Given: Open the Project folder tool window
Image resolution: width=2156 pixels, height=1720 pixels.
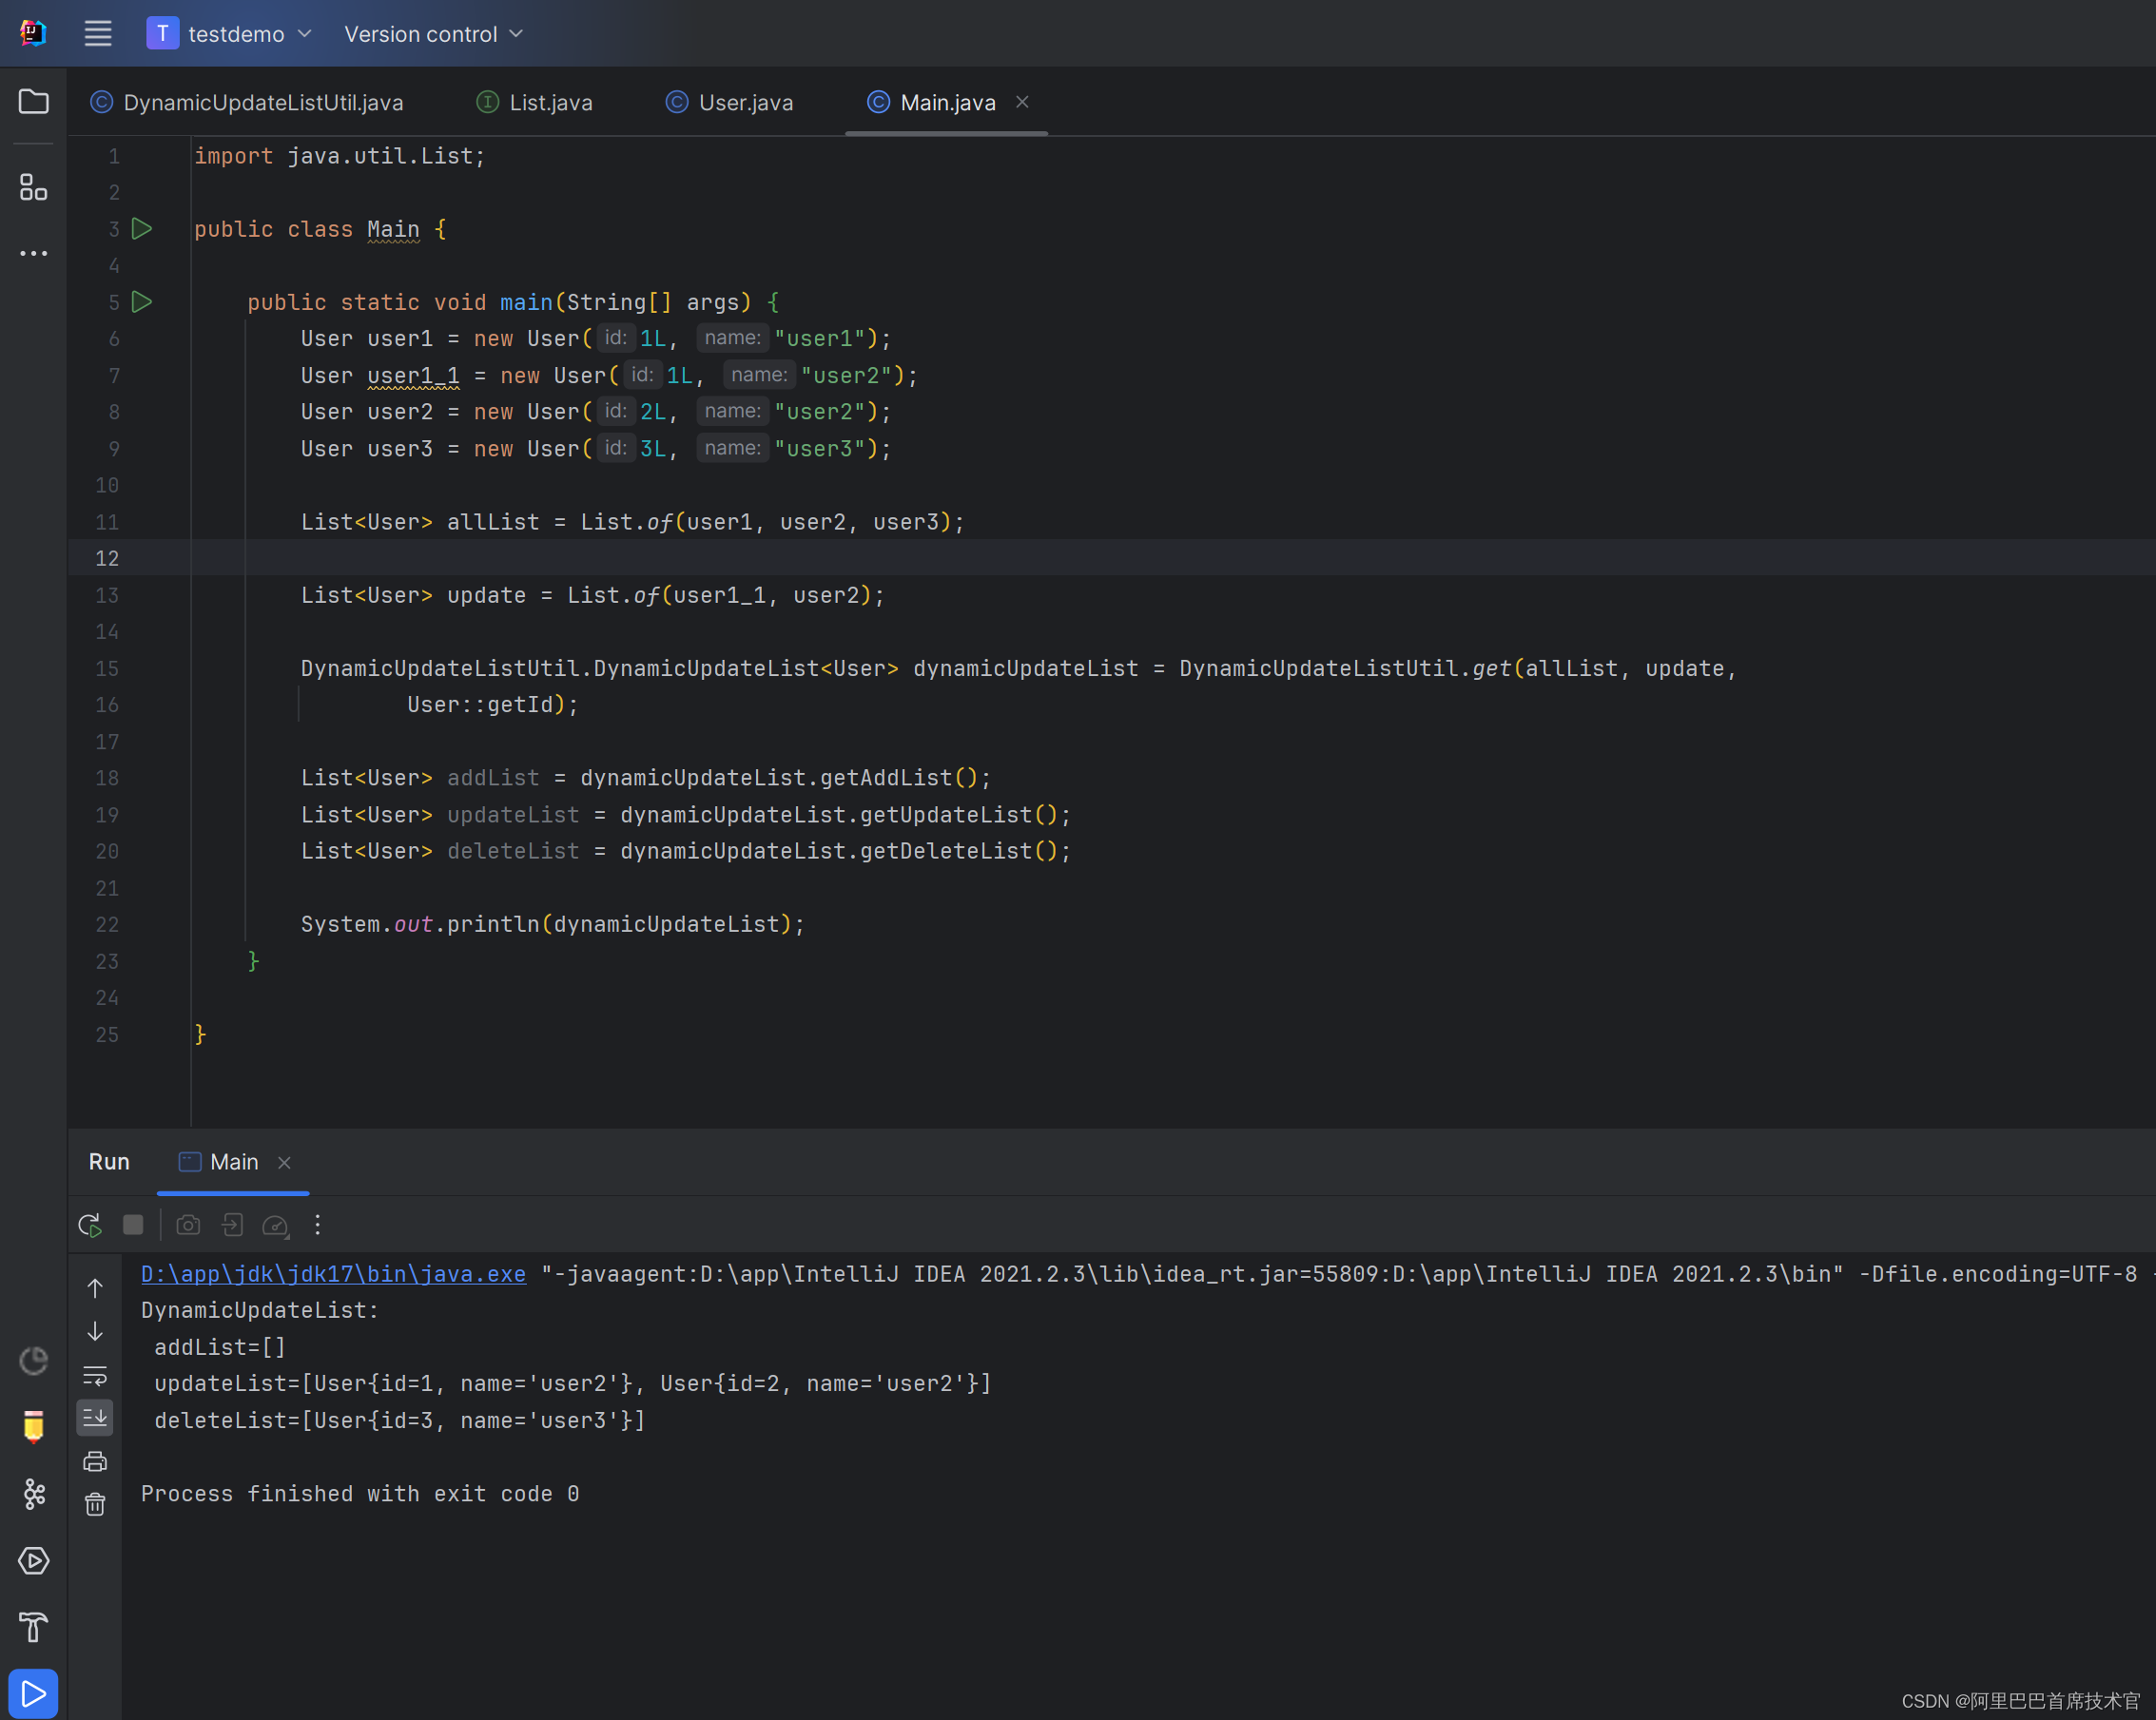Looking at the screenshot, I should 33,101.
